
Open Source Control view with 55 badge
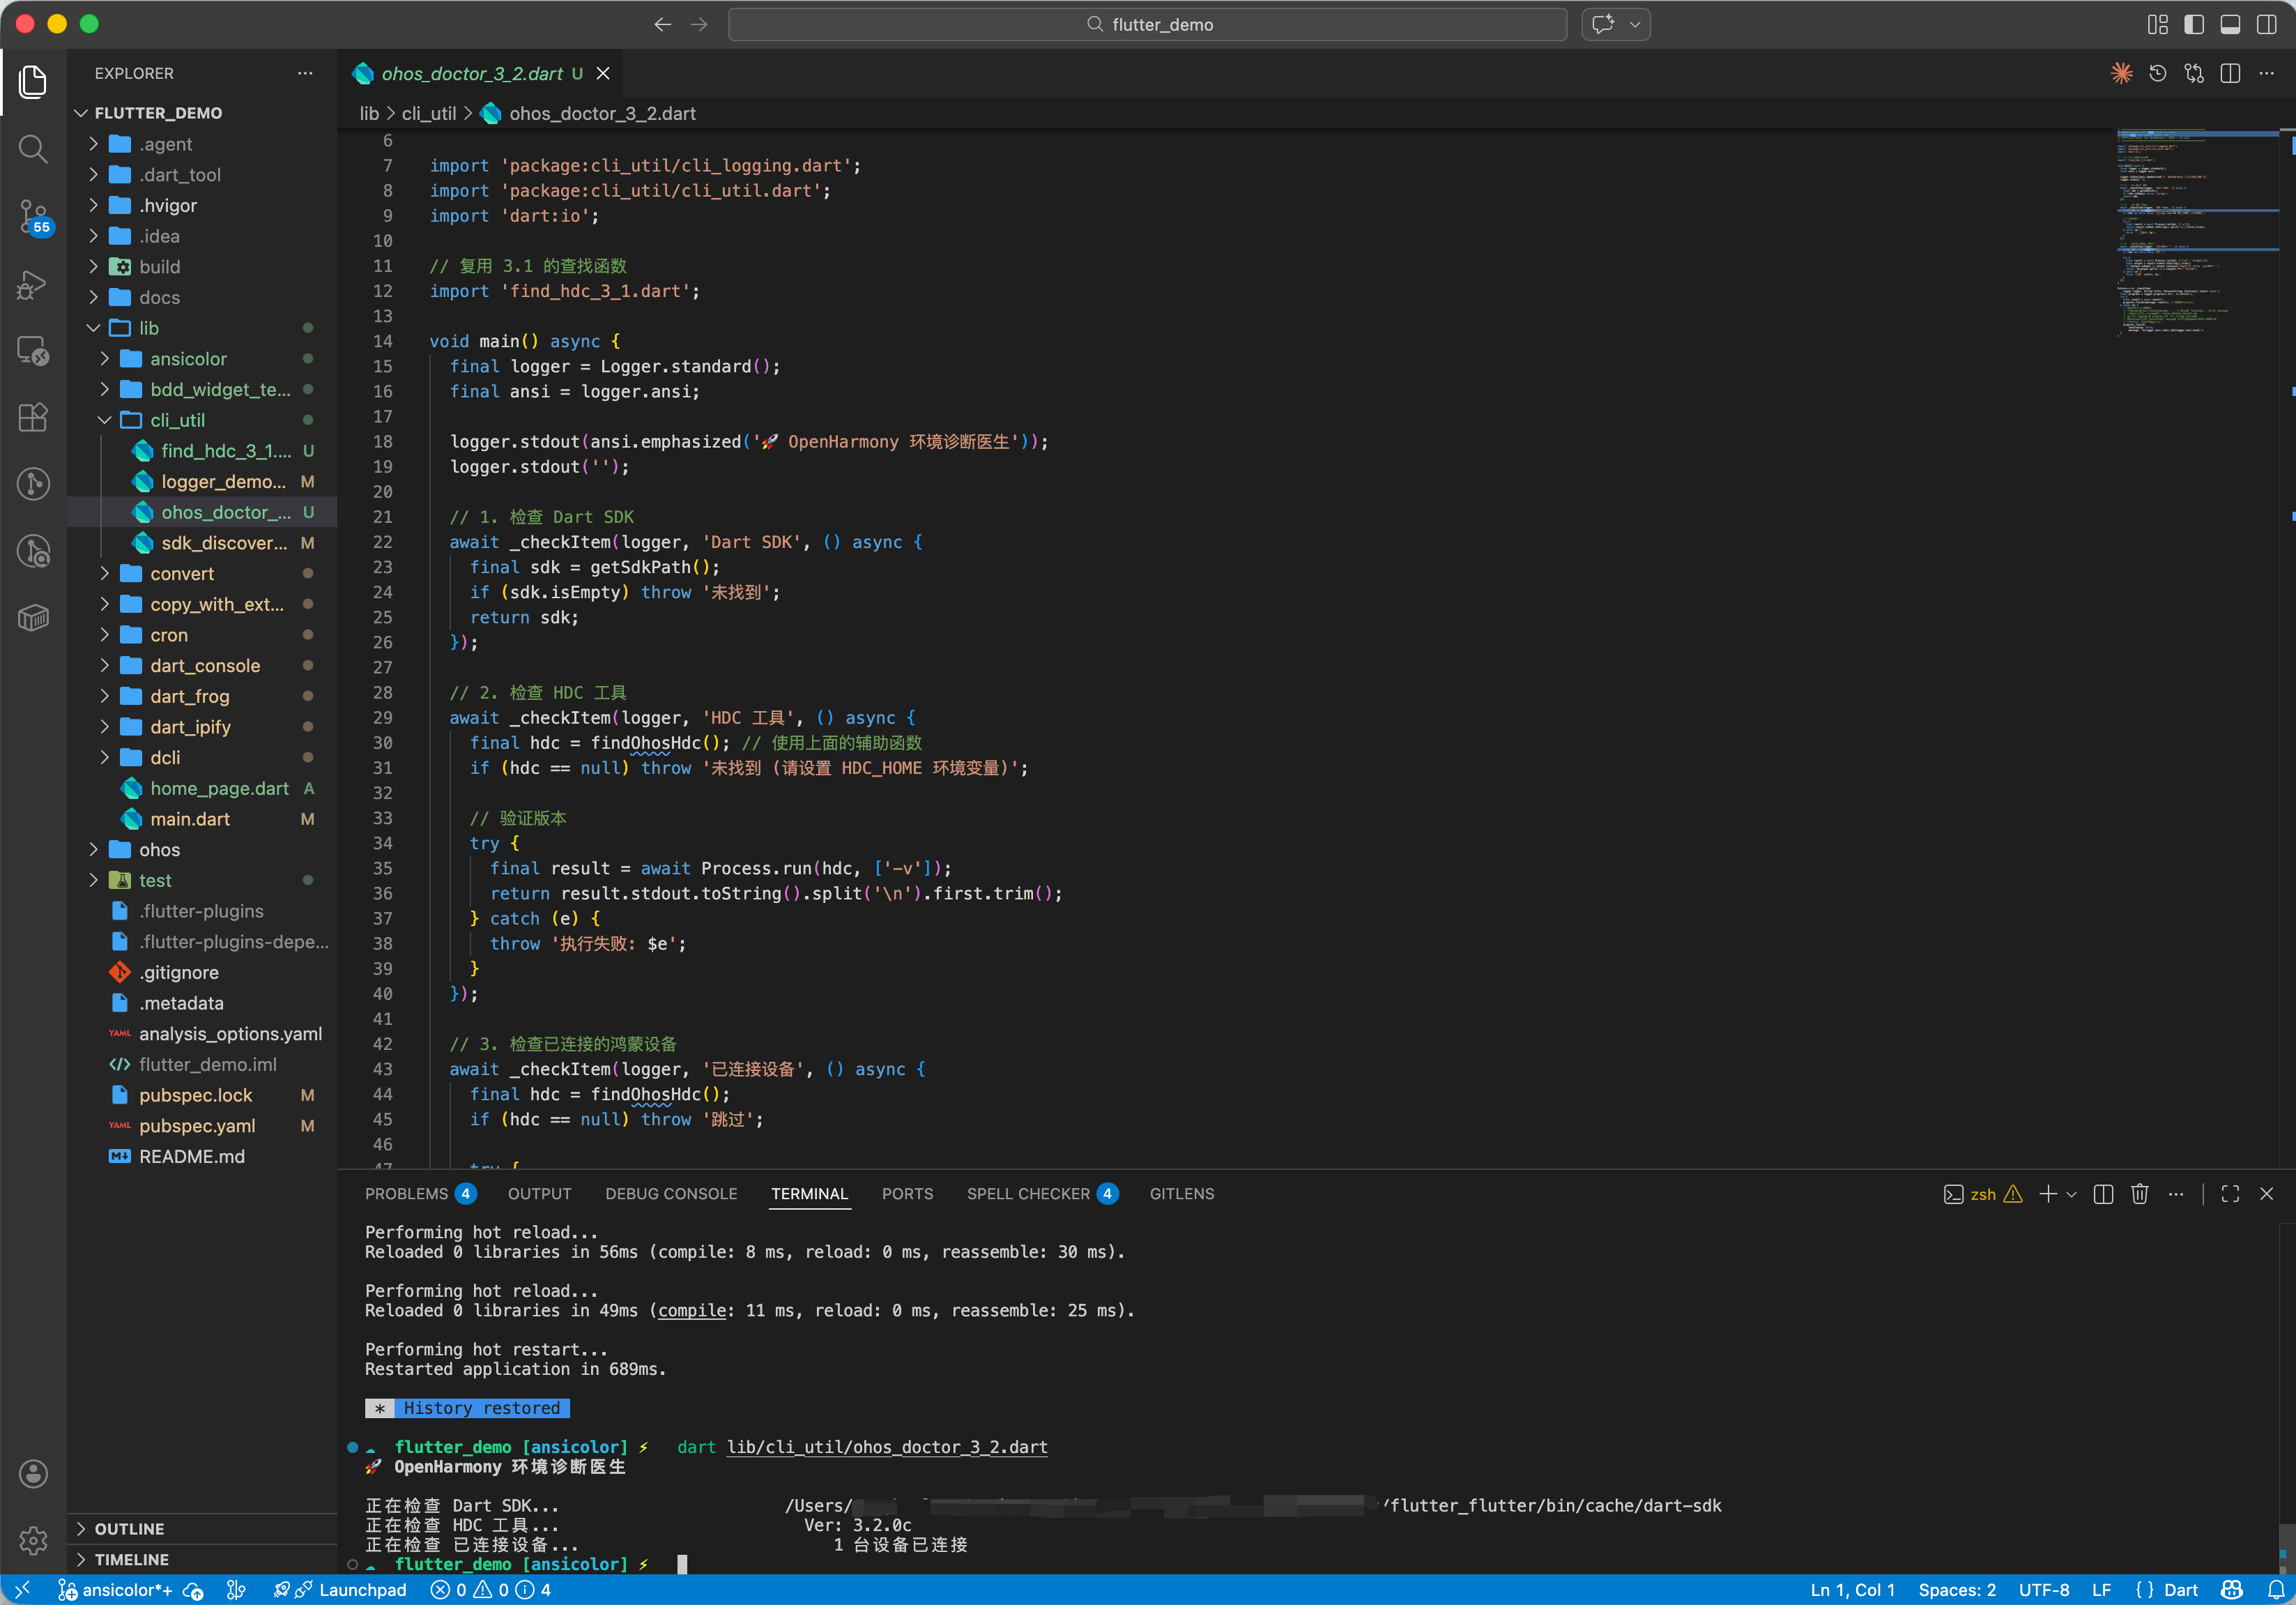coord(33,214)
